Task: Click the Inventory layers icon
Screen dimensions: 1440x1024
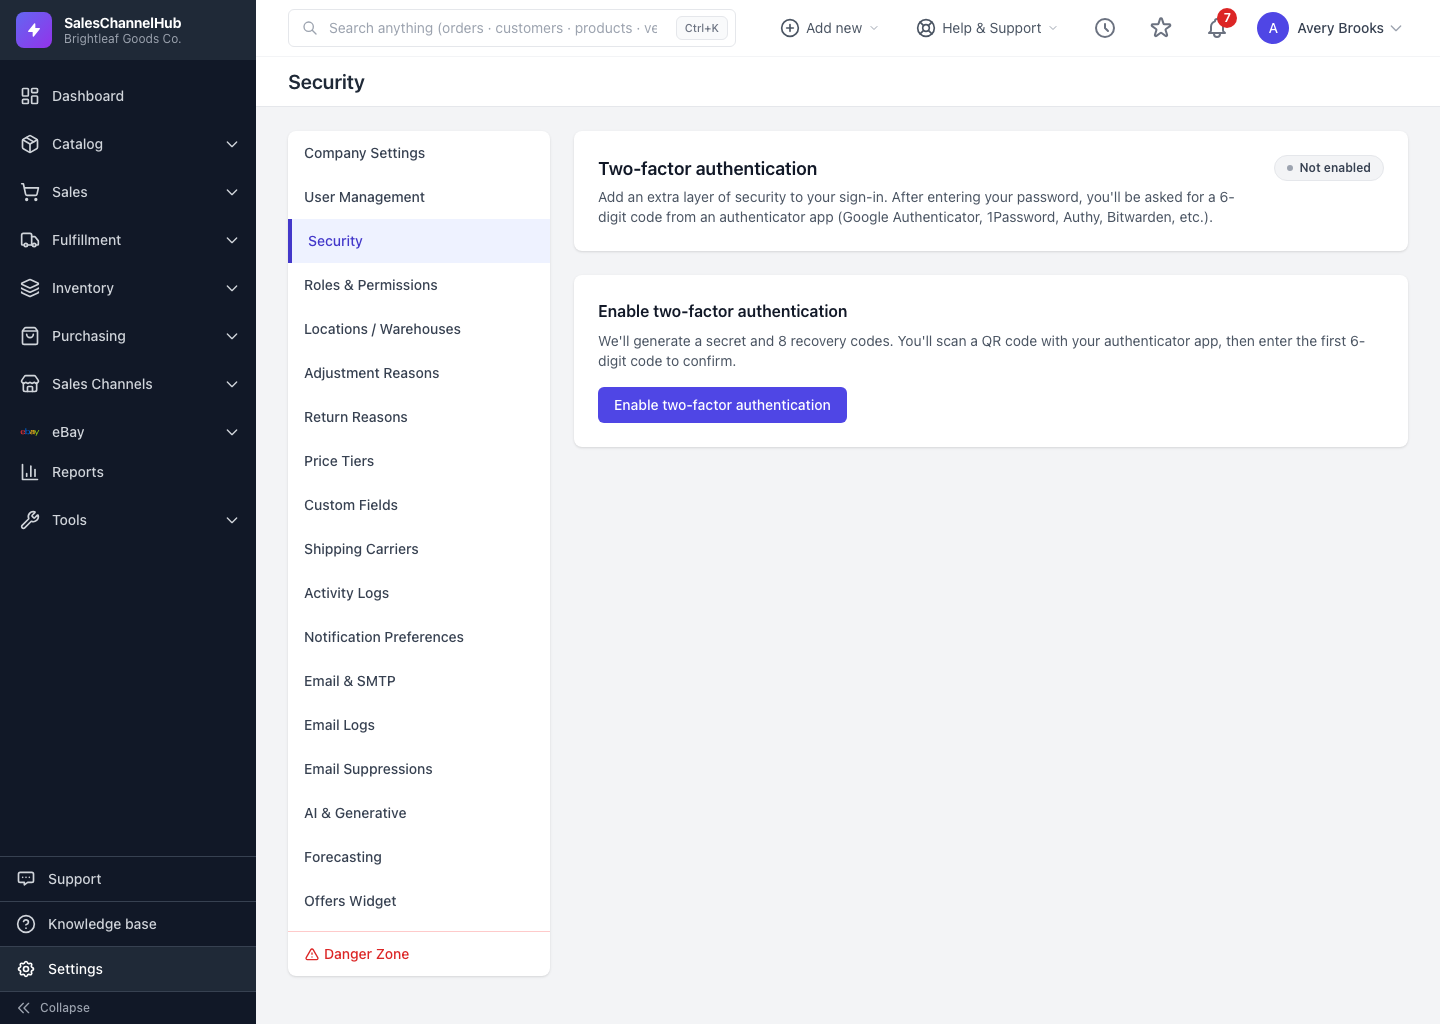Action: [30, 288]
